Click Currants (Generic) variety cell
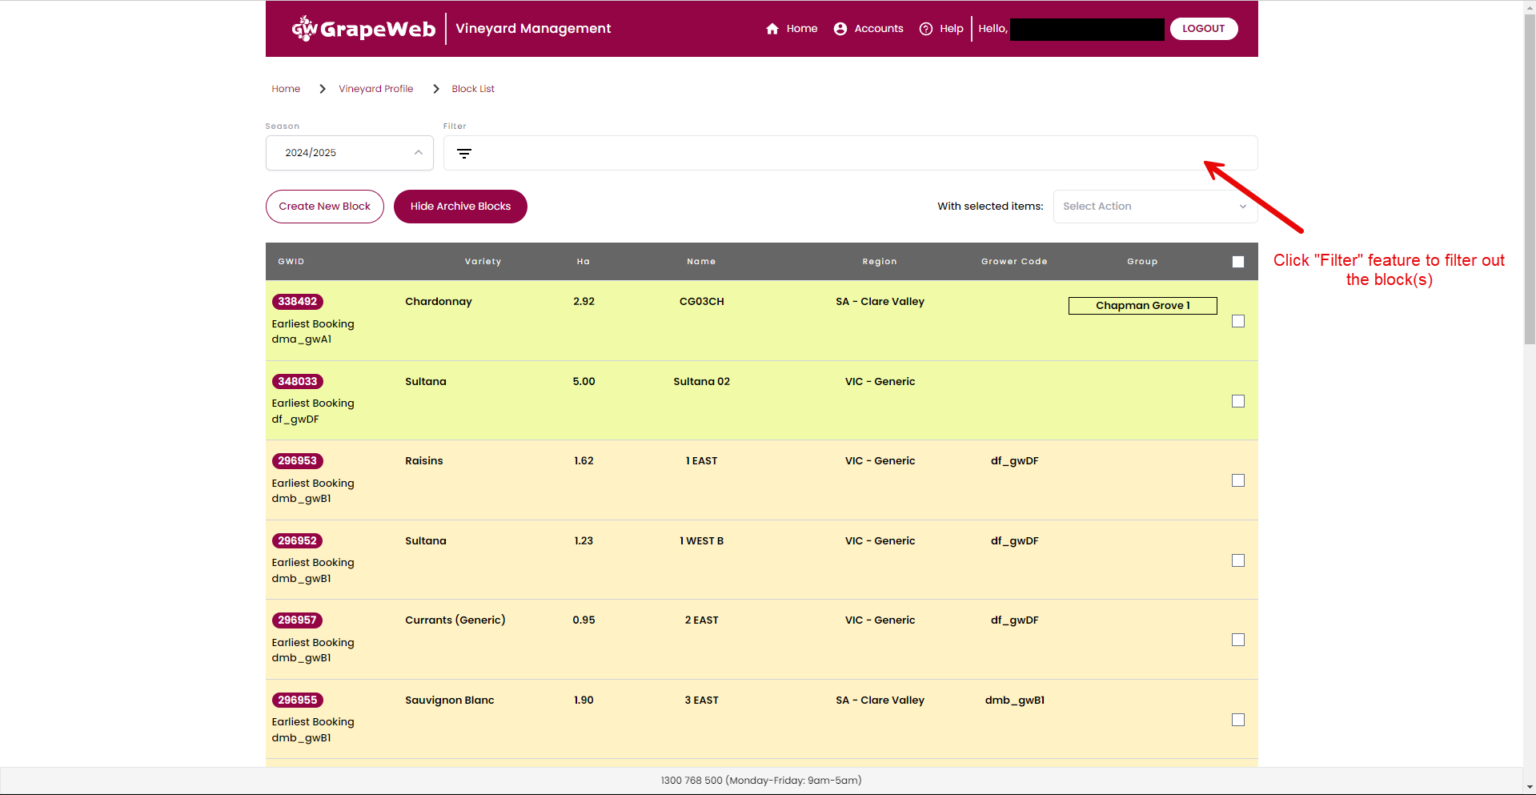Image resolution: width=1536 pixels, height=795 pixels. (x=455, y=620)
